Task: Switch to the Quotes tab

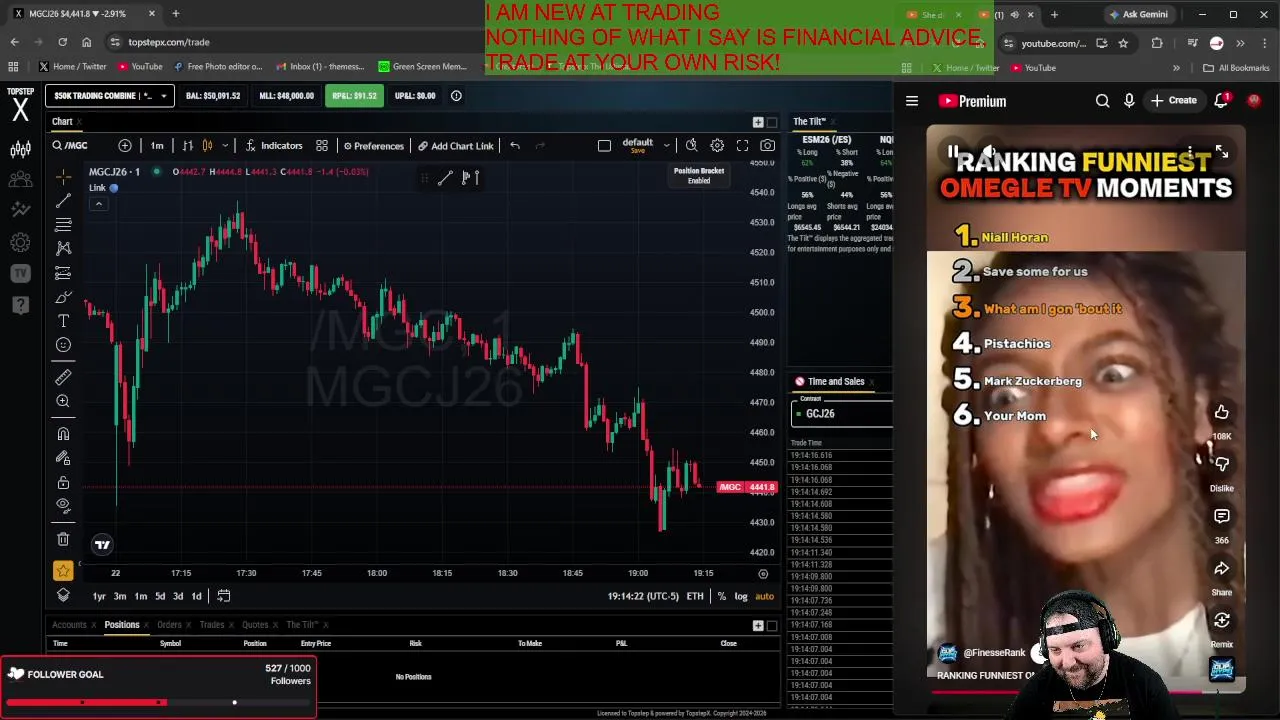Action: pyautogui.click(x=255, y=625)
